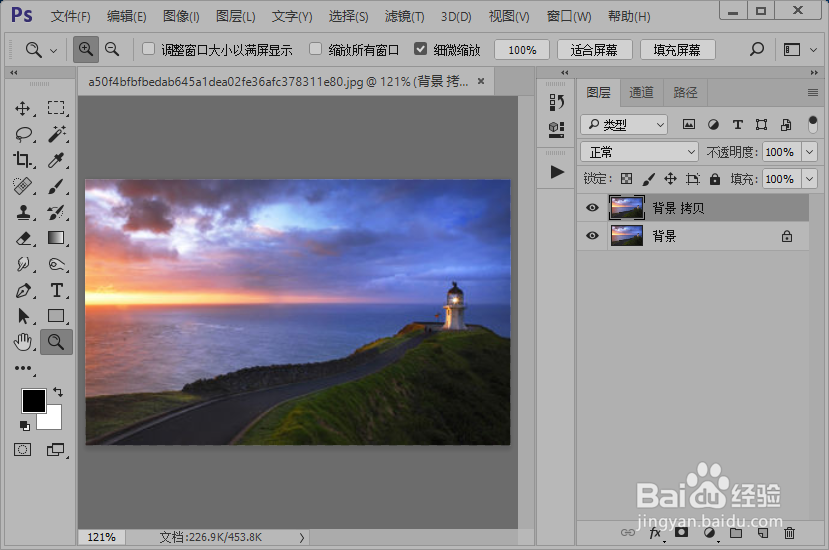The width and height of the screenshot is (829, 550).
Task: Open the 文件(F) menu
Action: 70,16
